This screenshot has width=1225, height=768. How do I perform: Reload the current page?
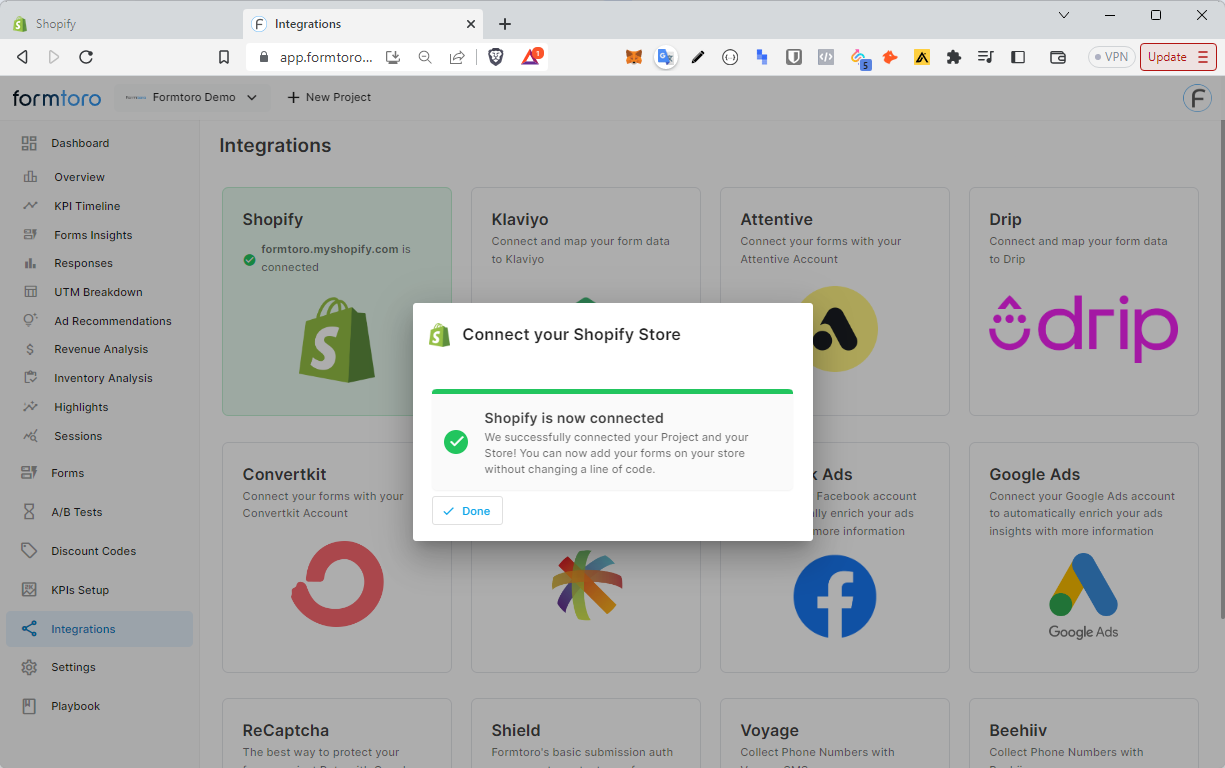tap(86, 57)
